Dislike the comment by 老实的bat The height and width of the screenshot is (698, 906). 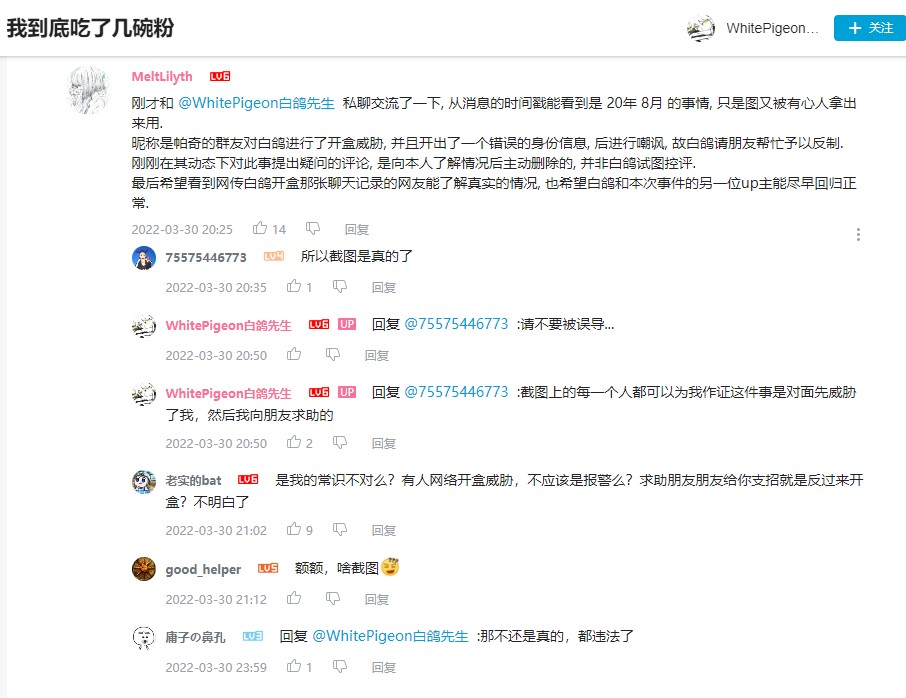click(340, 529)
